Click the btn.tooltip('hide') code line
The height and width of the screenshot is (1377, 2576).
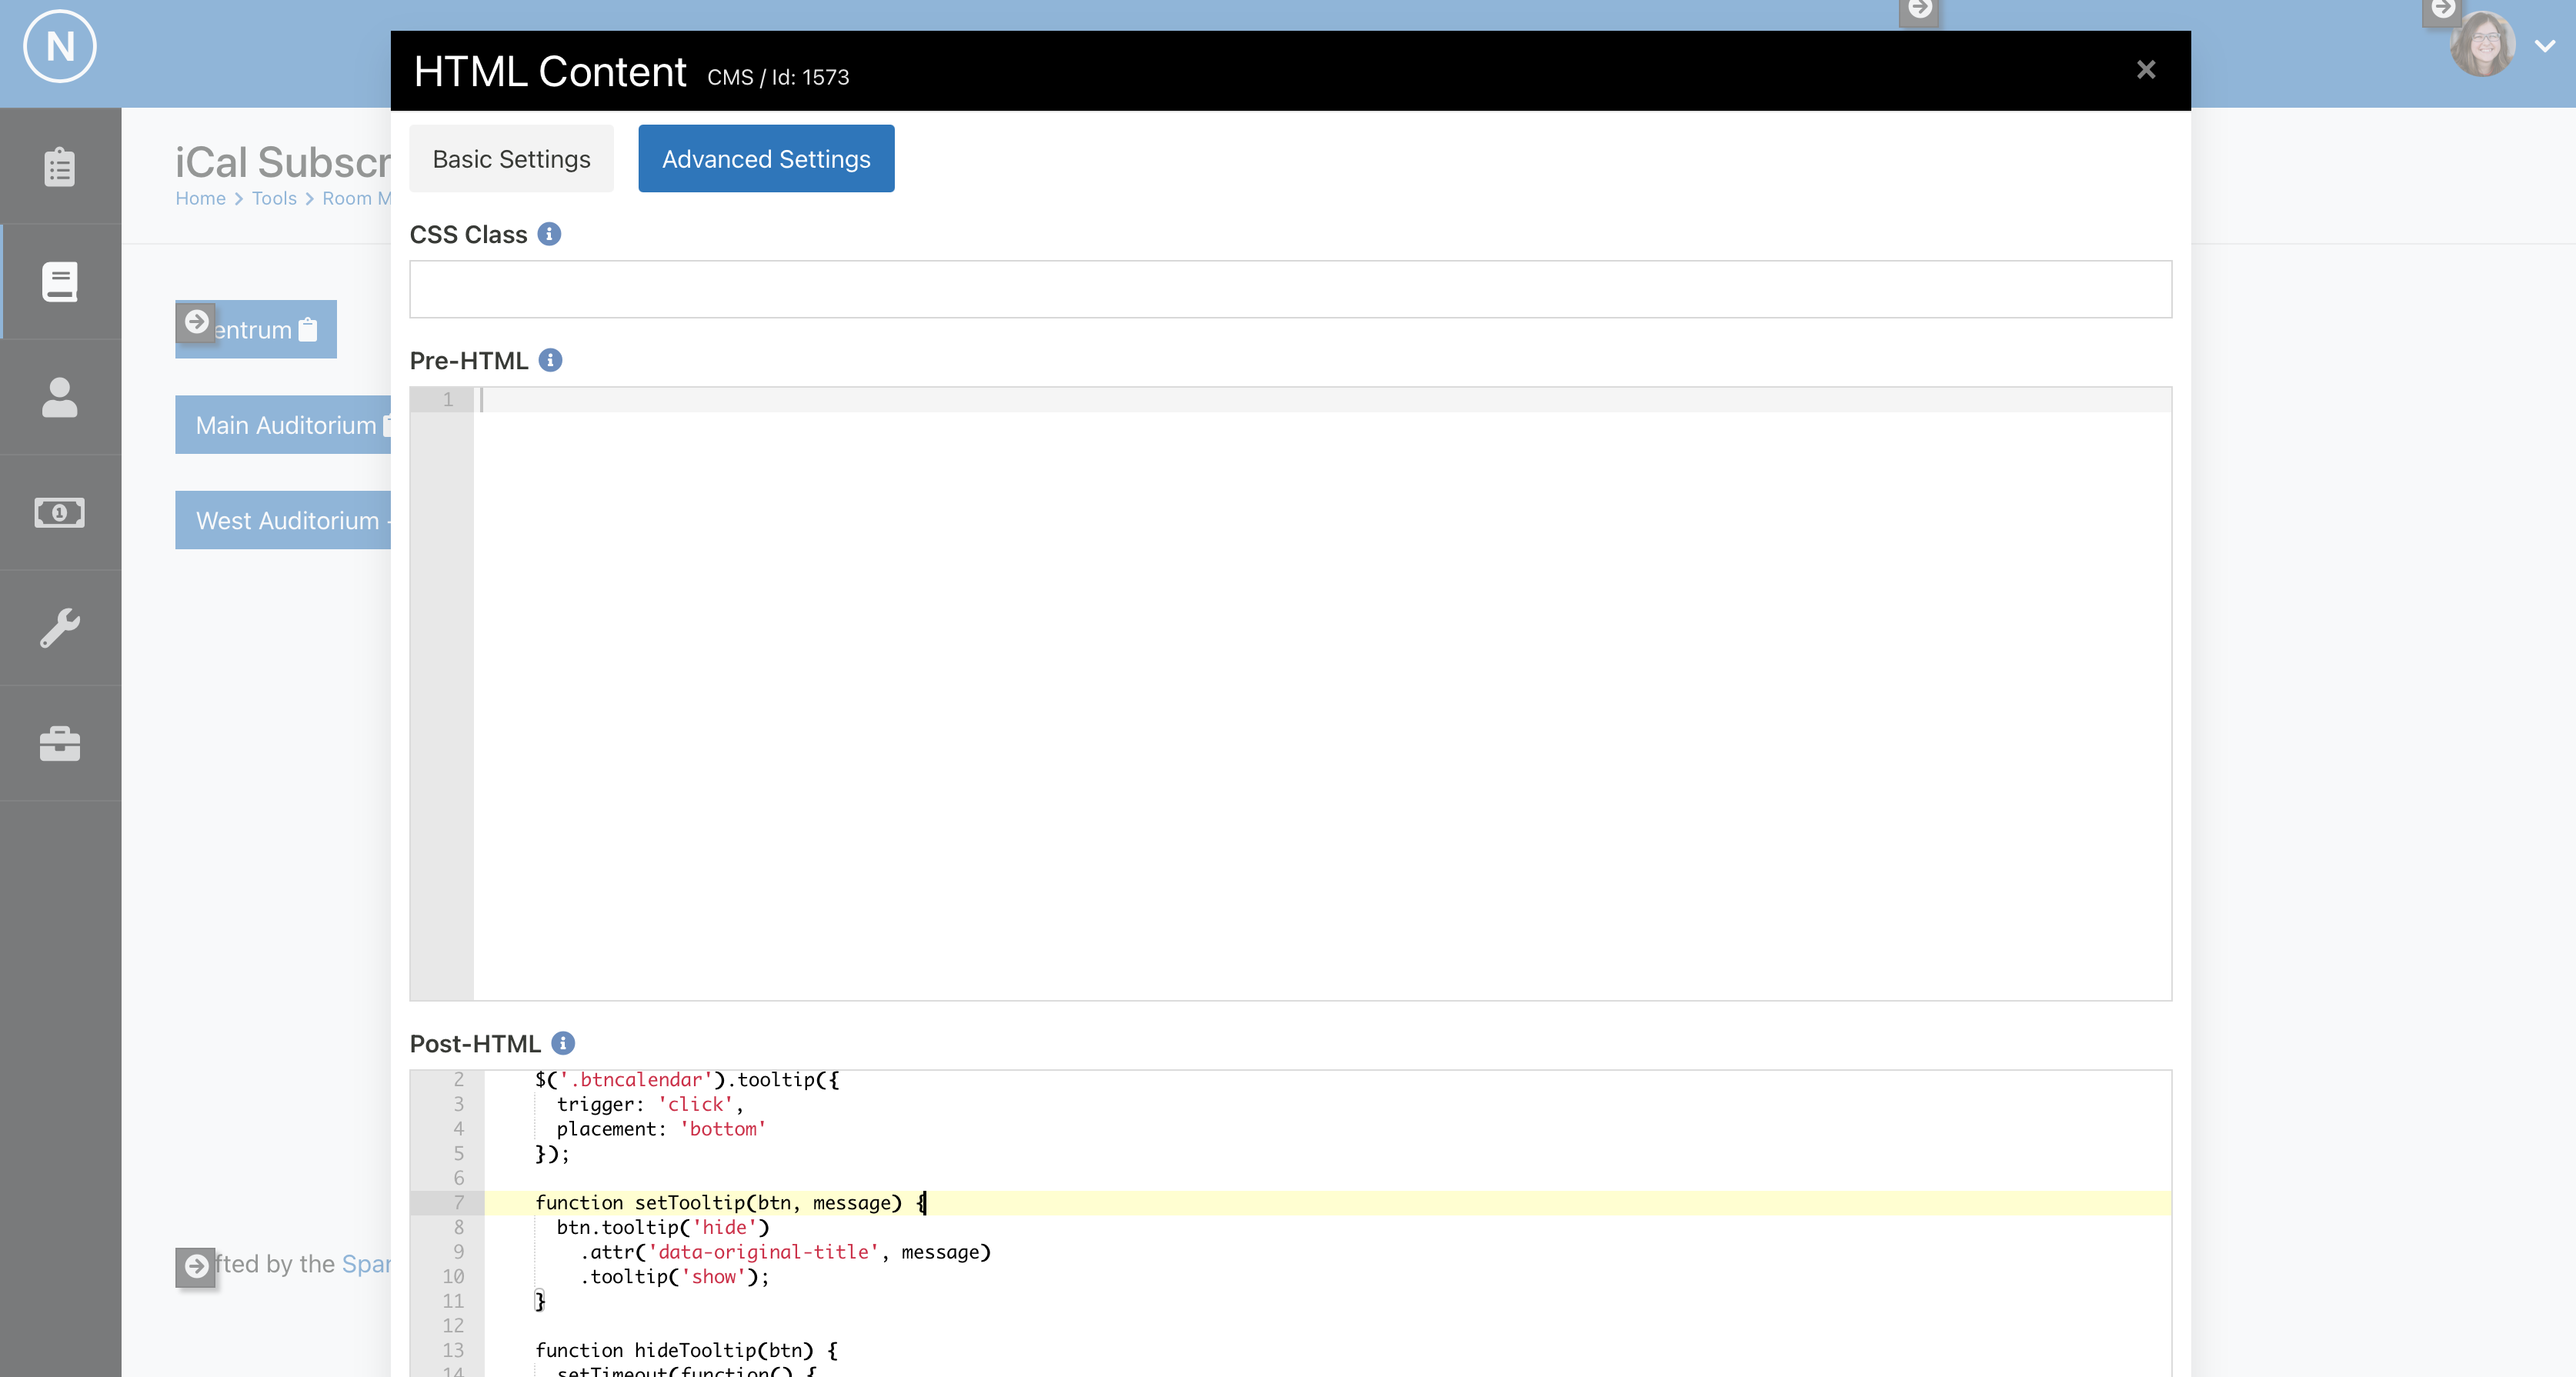tap(663, 1227)
